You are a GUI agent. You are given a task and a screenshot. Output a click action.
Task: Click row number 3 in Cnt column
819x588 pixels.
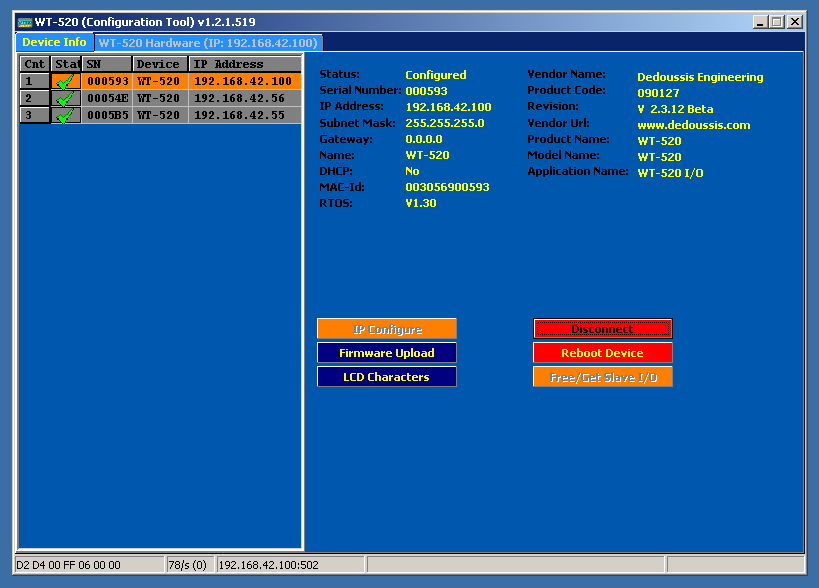point(34,115)
